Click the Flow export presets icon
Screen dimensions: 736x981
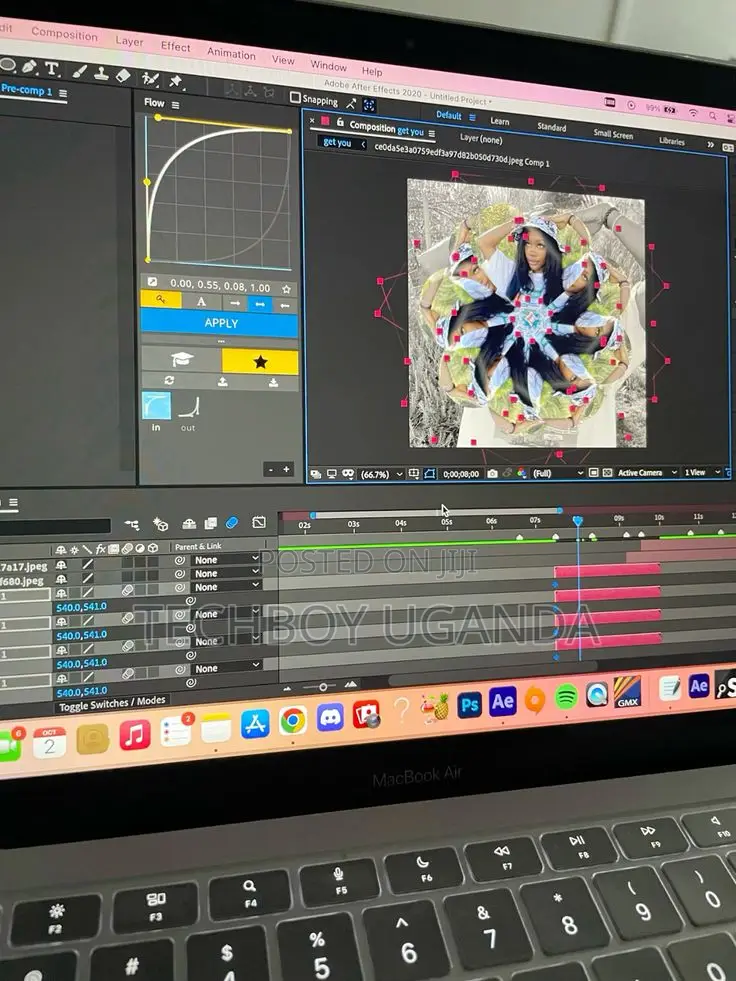pyautogui.click(x=222, y=382)
